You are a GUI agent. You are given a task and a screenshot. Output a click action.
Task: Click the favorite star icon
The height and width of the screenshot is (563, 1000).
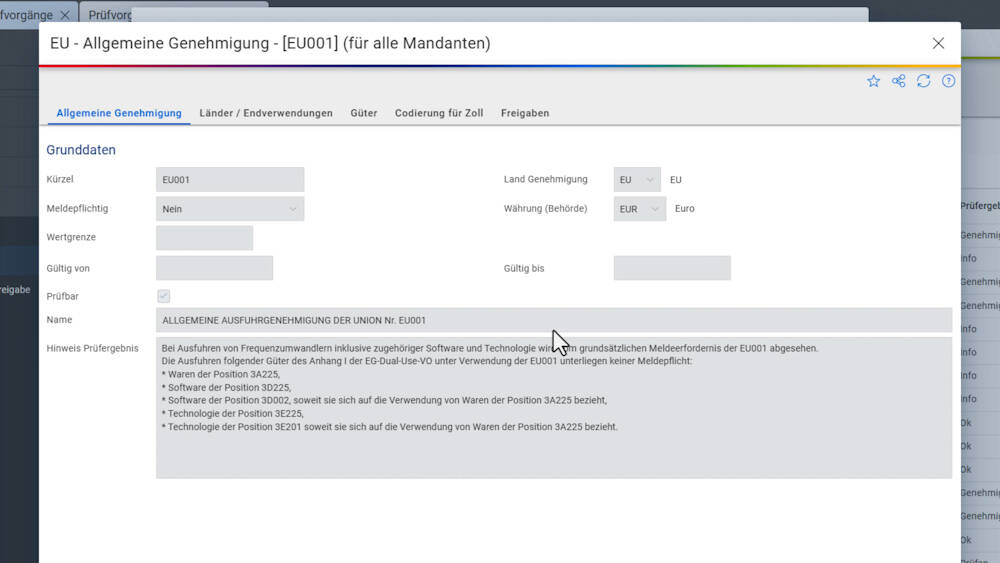873,81
